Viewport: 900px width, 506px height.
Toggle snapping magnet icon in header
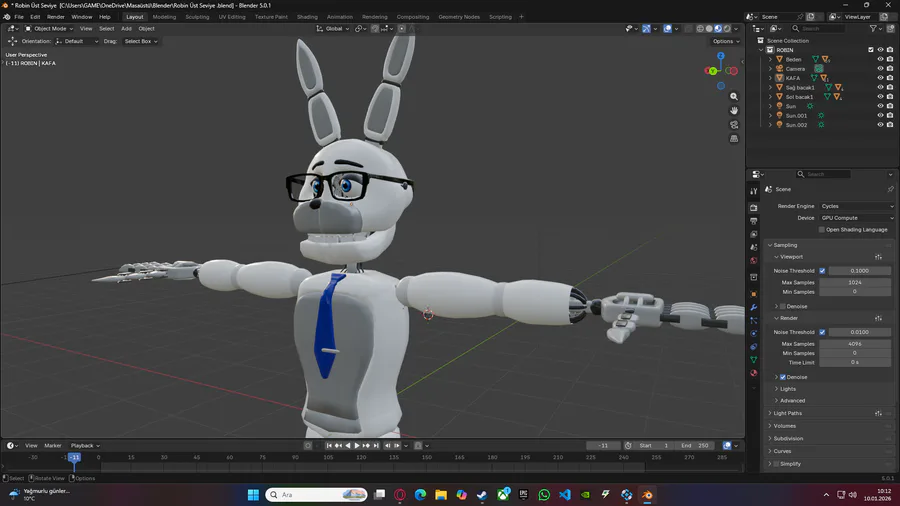click(x=374, y=29)
